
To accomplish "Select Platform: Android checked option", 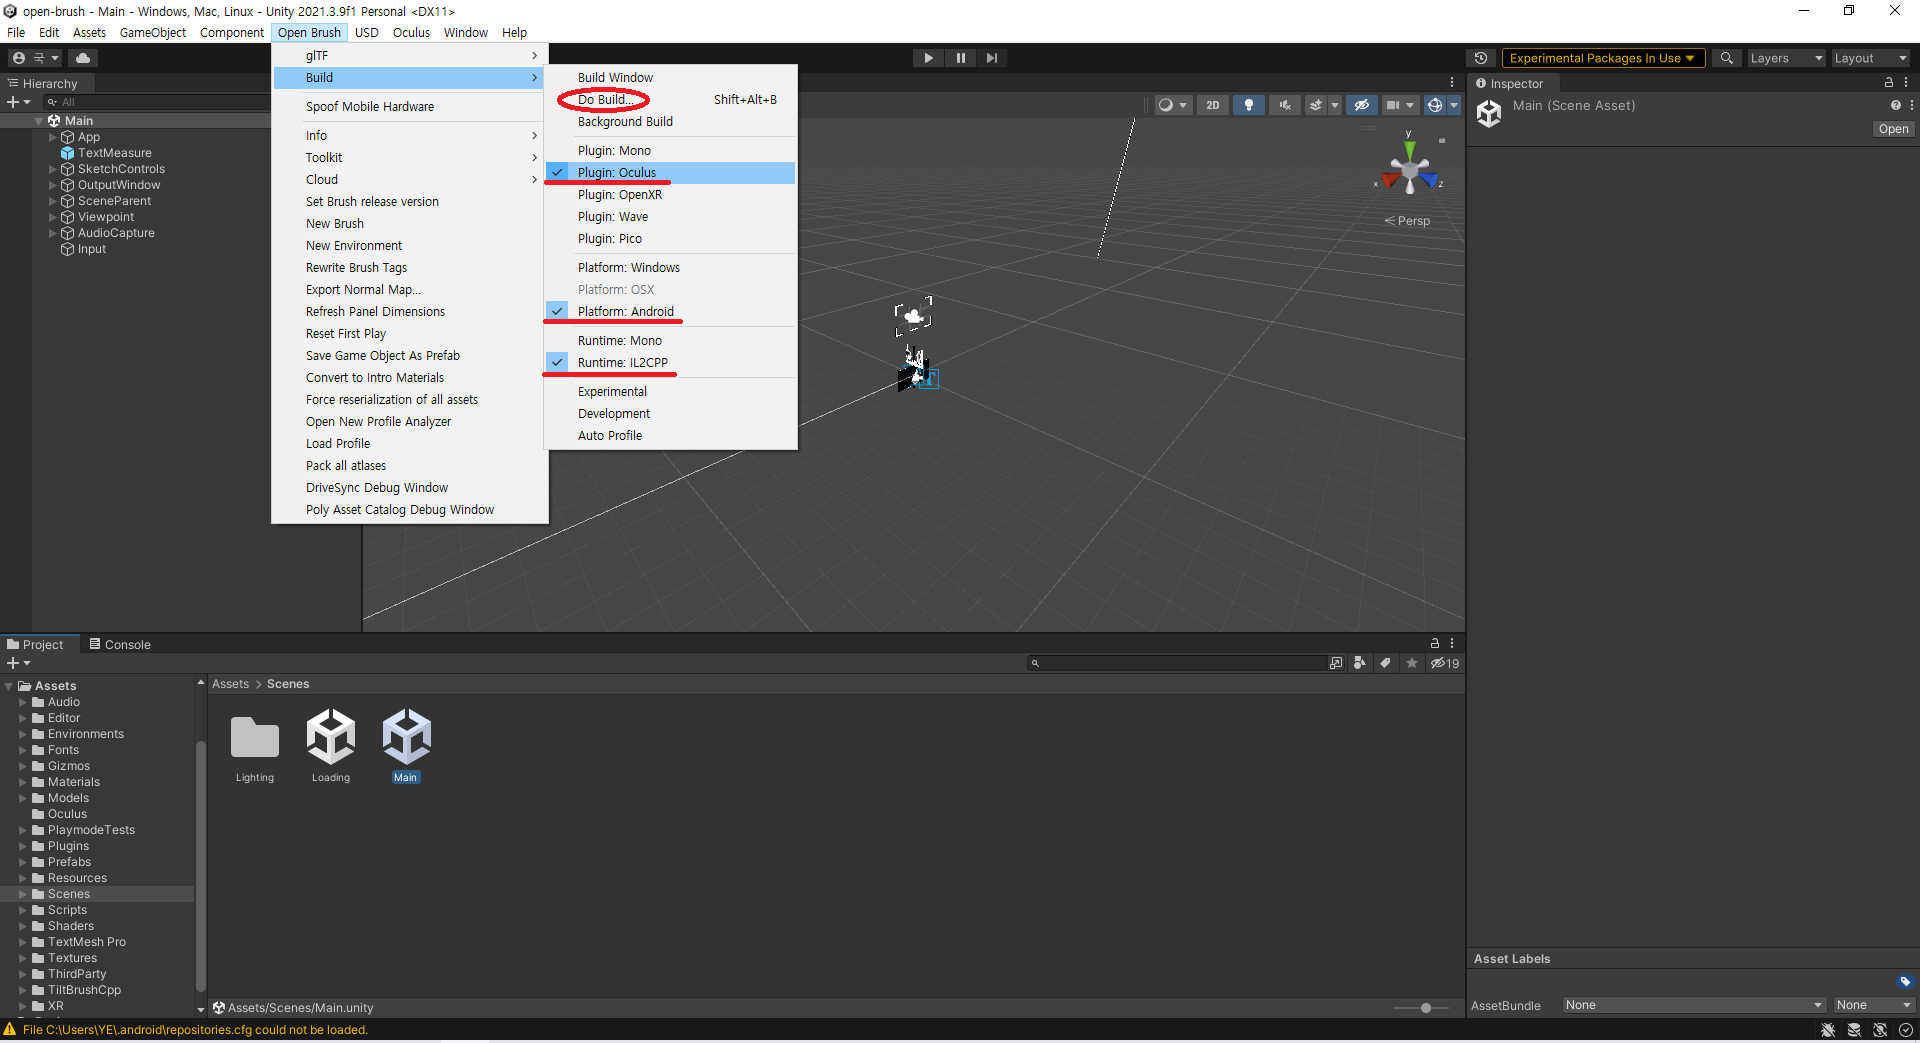I will [670, 312].
